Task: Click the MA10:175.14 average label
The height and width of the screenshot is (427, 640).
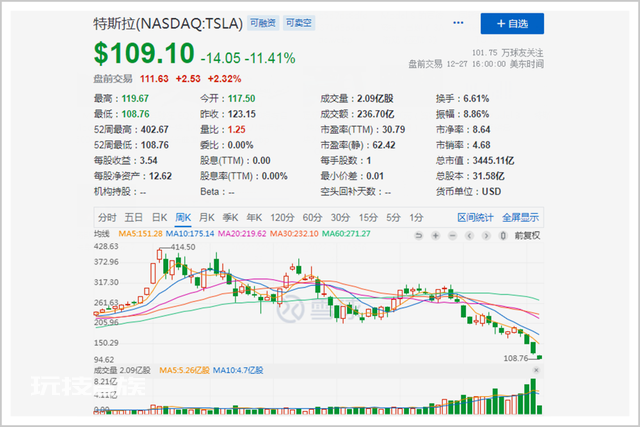Action: [190, 234]
